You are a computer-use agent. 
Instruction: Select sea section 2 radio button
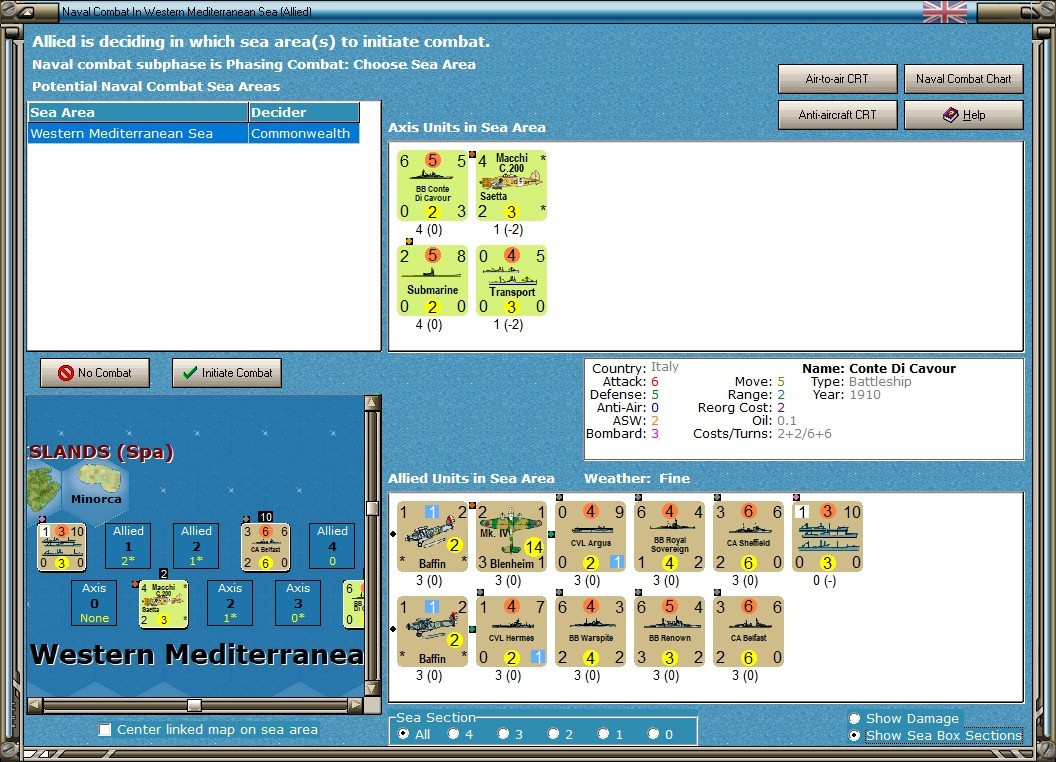click(x=553, y=734)
